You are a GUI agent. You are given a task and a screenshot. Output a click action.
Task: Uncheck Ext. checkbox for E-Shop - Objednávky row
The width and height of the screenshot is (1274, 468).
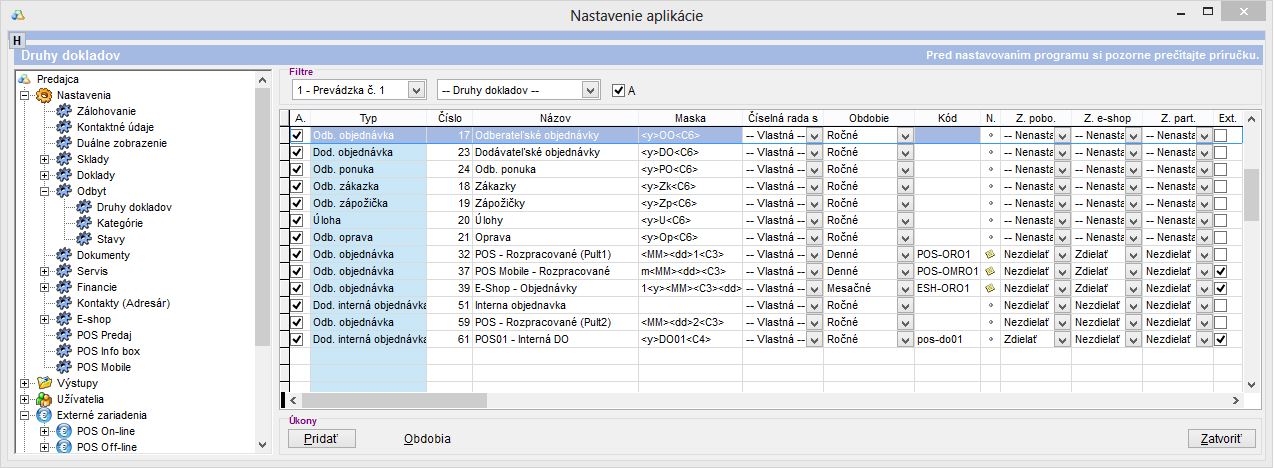click(1220, 288)
